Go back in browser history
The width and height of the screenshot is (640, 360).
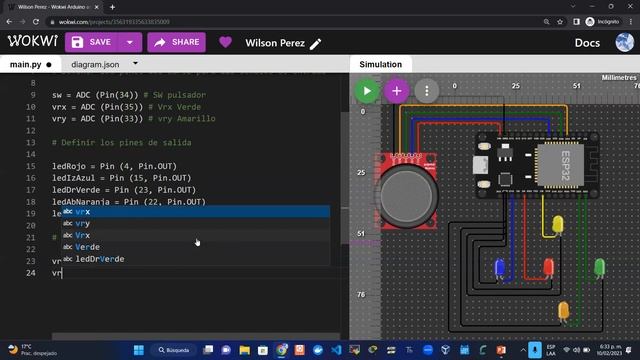point(9,22)
